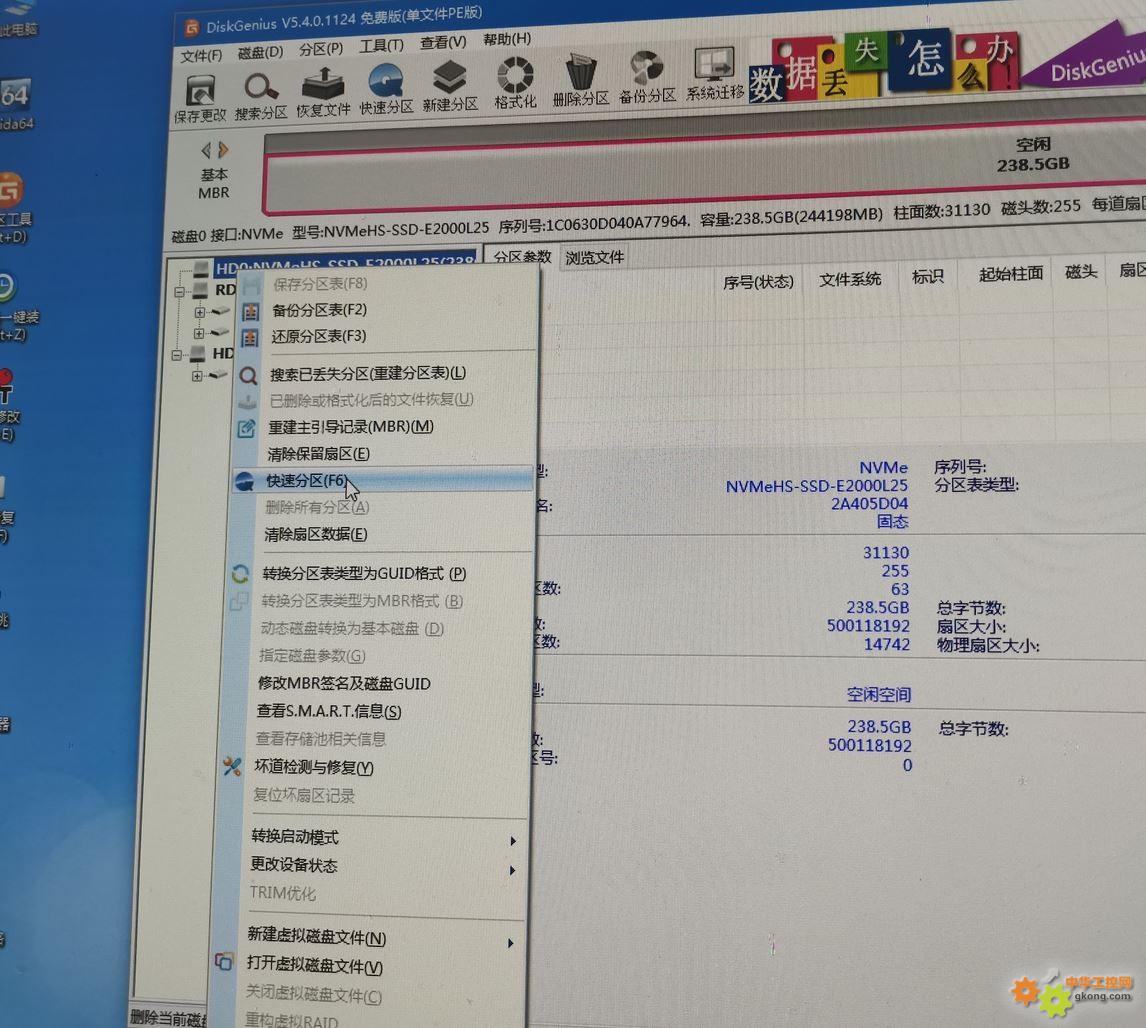
Task: Choose 还原分区表(F3) menu entry
Action: pos(319,336)
